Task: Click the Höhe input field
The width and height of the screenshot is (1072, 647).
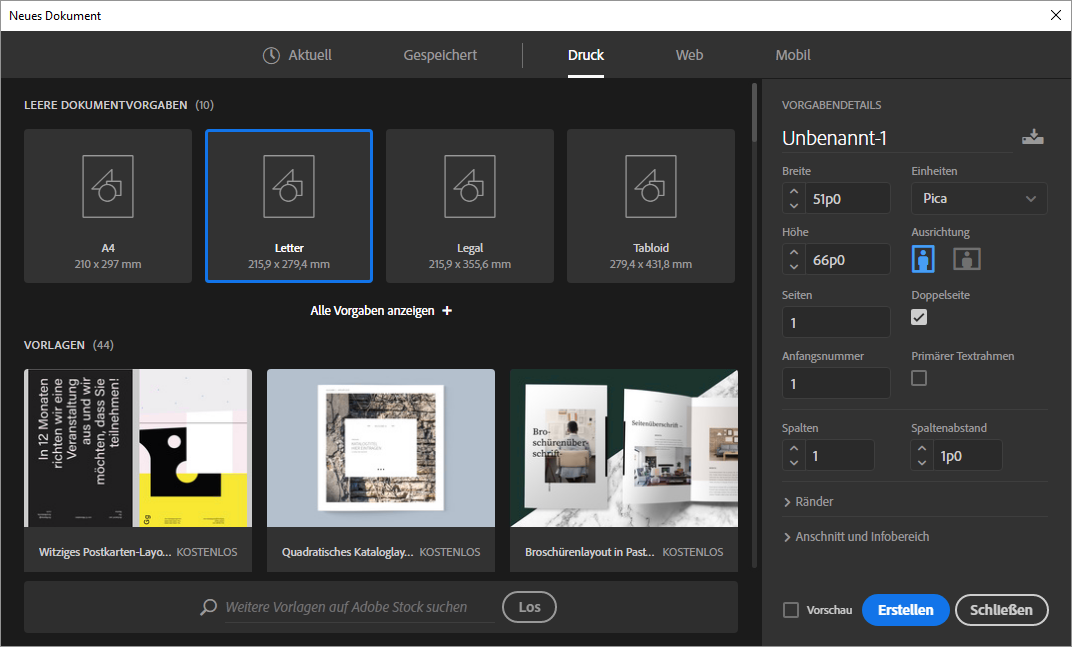Action: [x=848, y=260]
